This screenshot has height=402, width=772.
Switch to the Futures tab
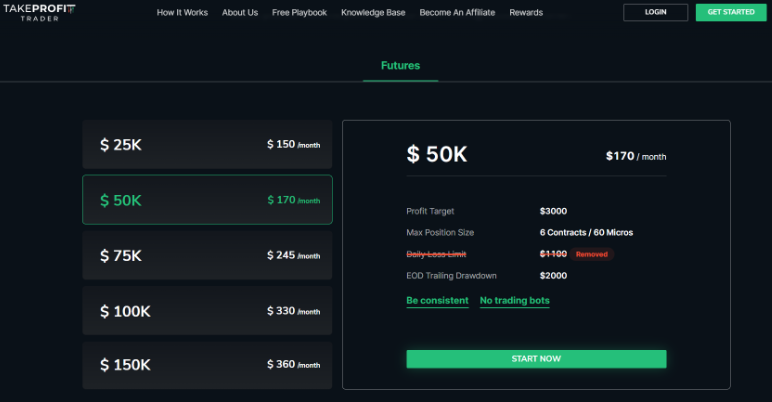(400, 66)
